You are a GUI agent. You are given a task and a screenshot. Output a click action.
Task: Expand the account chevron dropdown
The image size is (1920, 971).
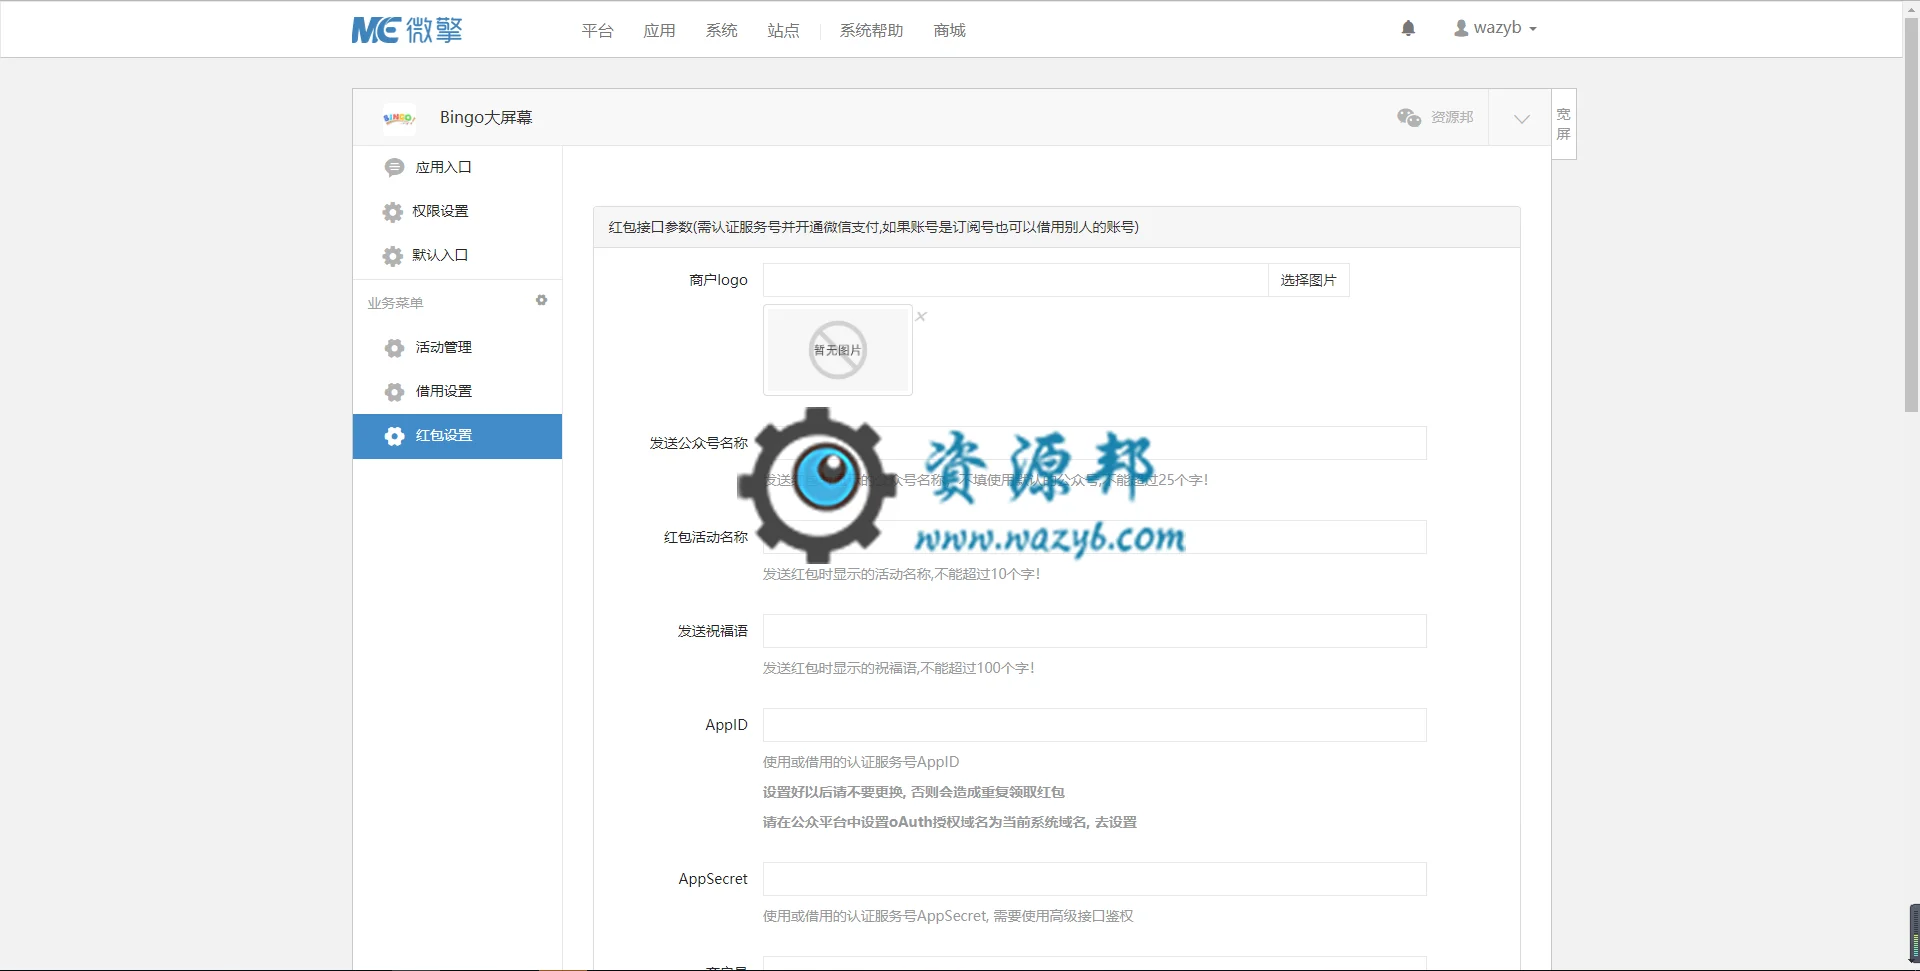coord(1521,118)
